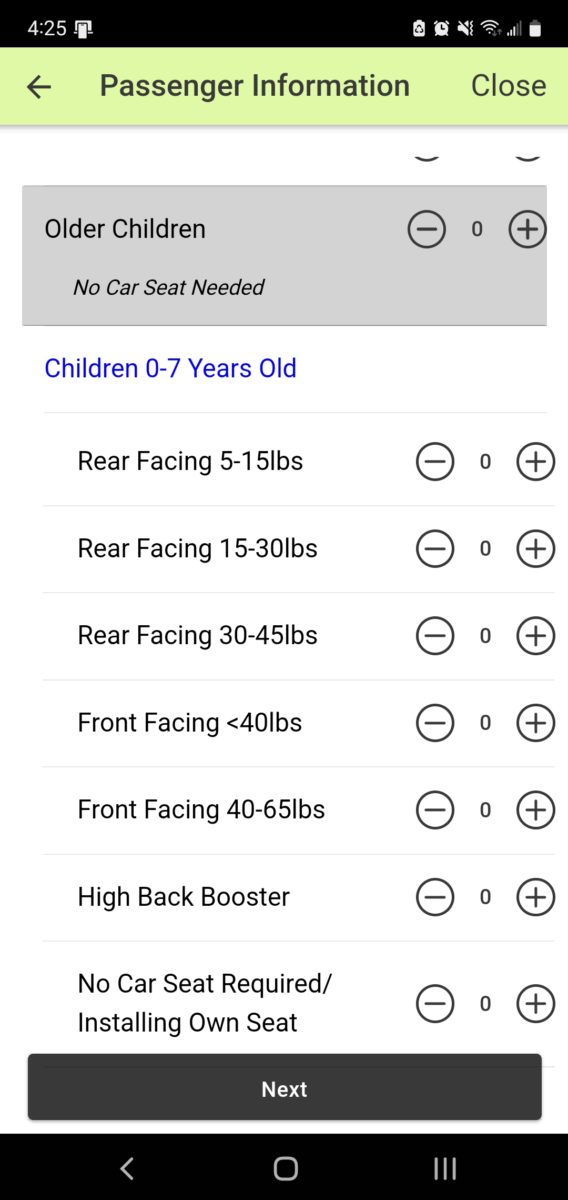Increase No Car Seat Required count

coord(535,1004)
